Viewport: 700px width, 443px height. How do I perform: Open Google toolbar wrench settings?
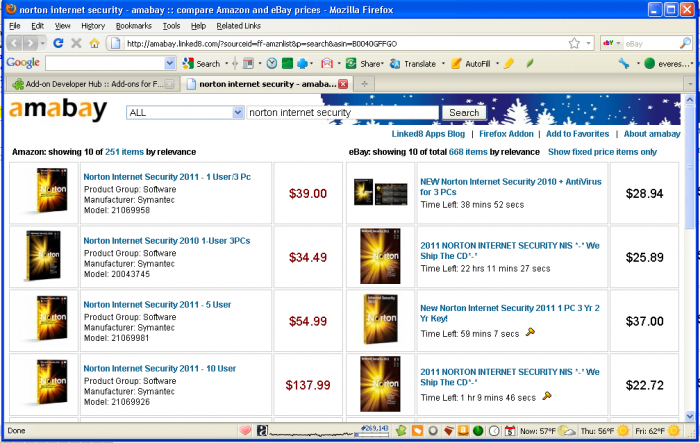coord(624,64)
